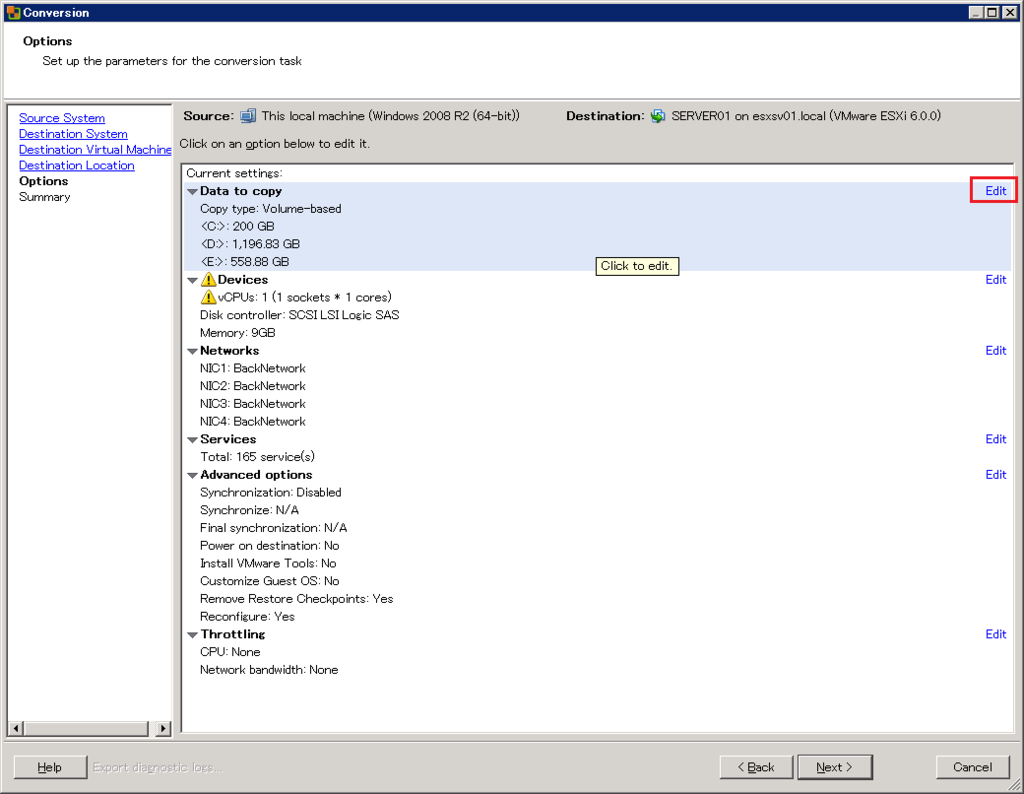Collapse the Advanced options section

coord(192,475)
